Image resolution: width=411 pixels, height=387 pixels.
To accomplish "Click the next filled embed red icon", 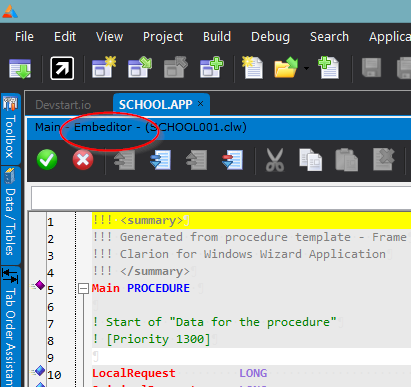I will tap(232, 160).
